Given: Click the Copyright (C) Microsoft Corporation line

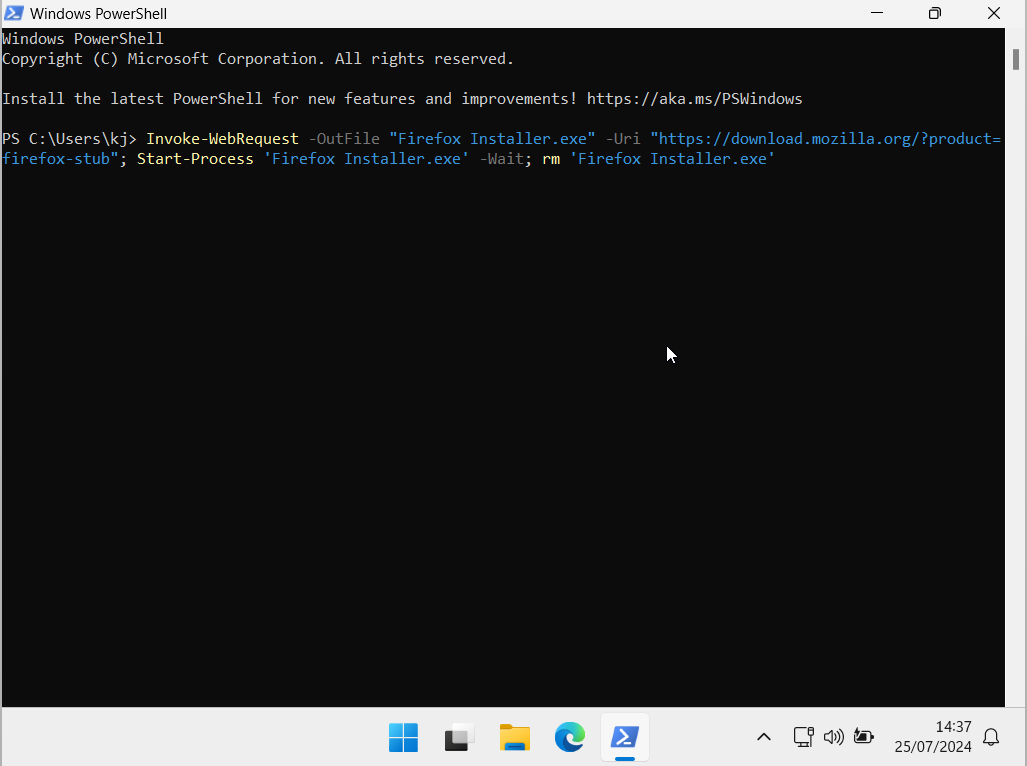Looking at the screenshot, I should (257, 59).
